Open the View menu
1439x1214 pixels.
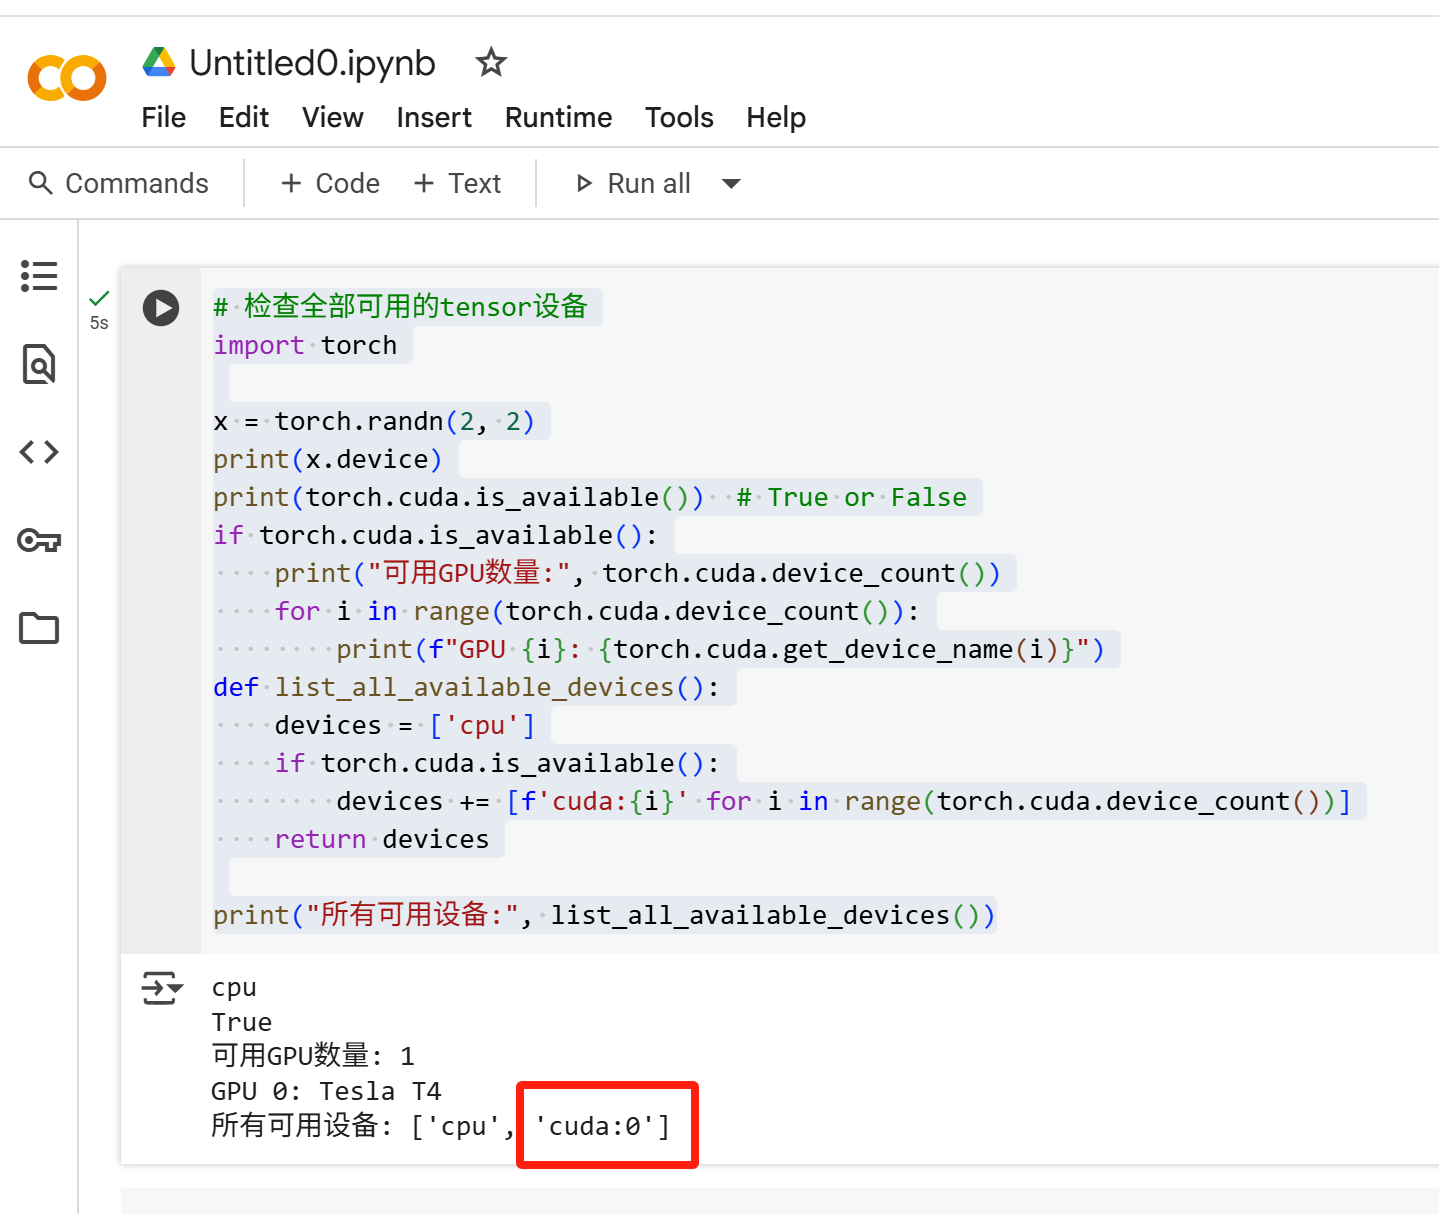coord(333,118)
